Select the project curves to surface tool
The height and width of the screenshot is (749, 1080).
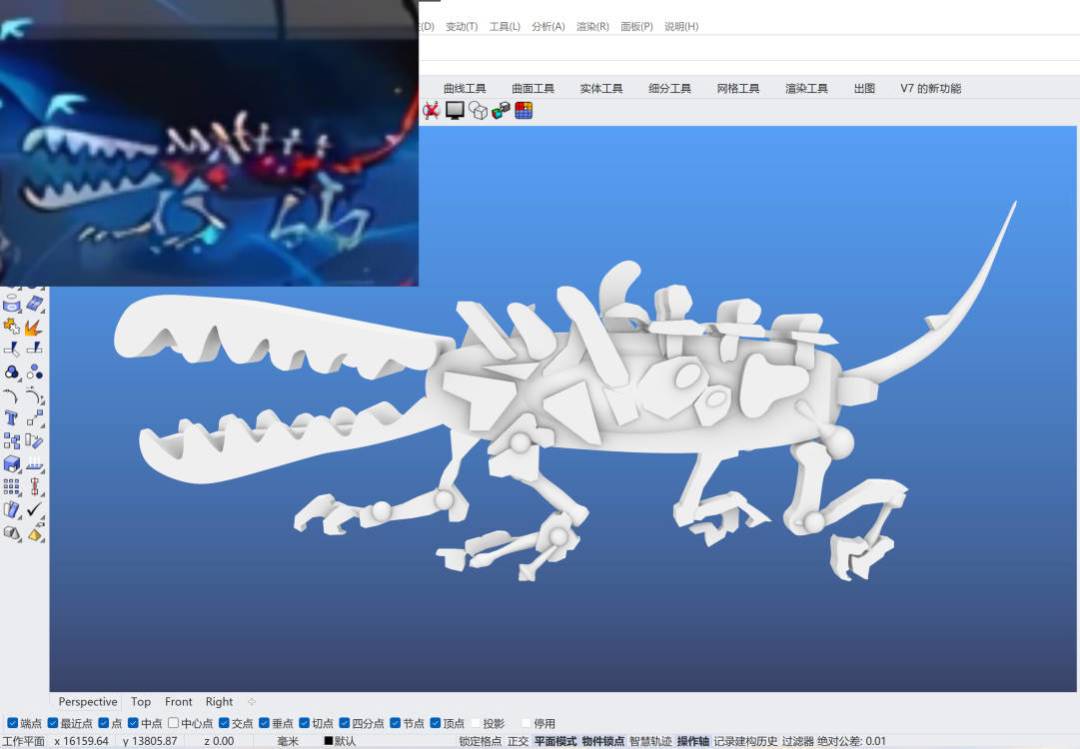click(34, 464)
